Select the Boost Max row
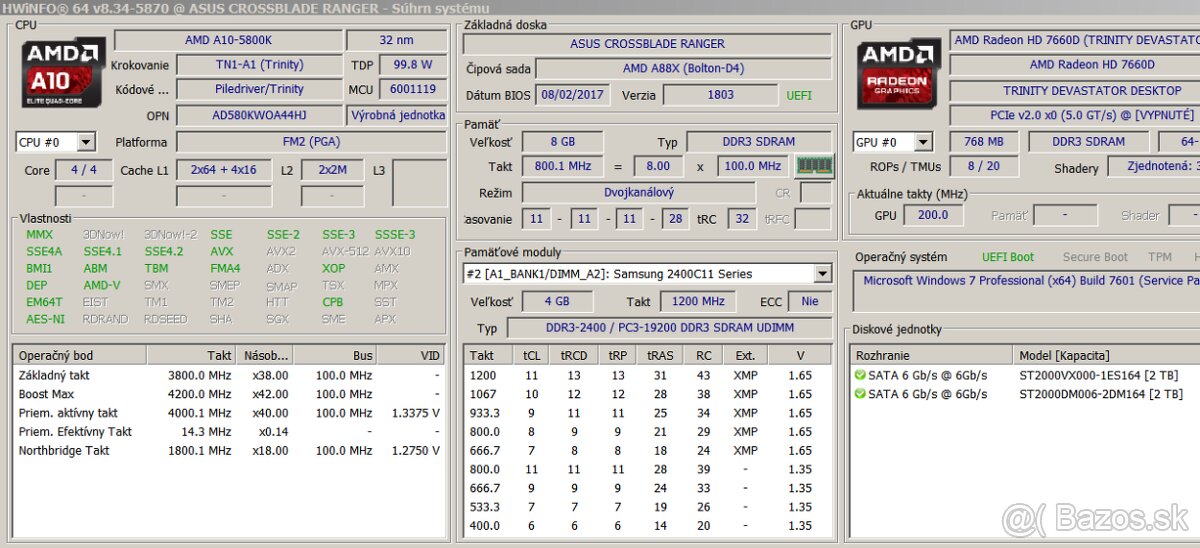 click(229, 394)
